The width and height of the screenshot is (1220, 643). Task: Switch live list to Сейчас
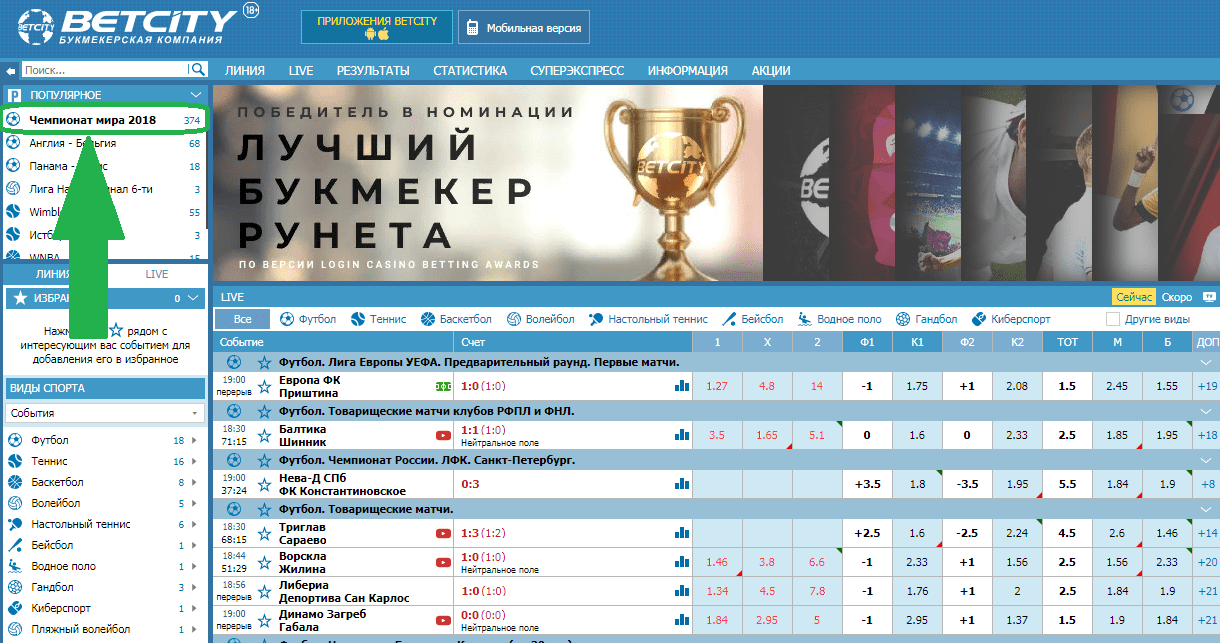tap(1135, 297)
